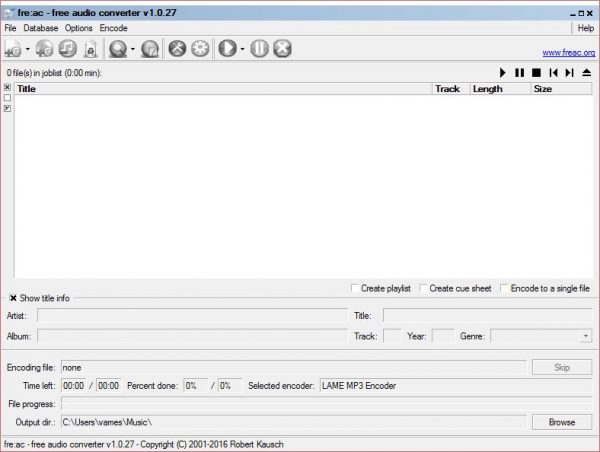Visit www.freac.org link

(569, 52)
